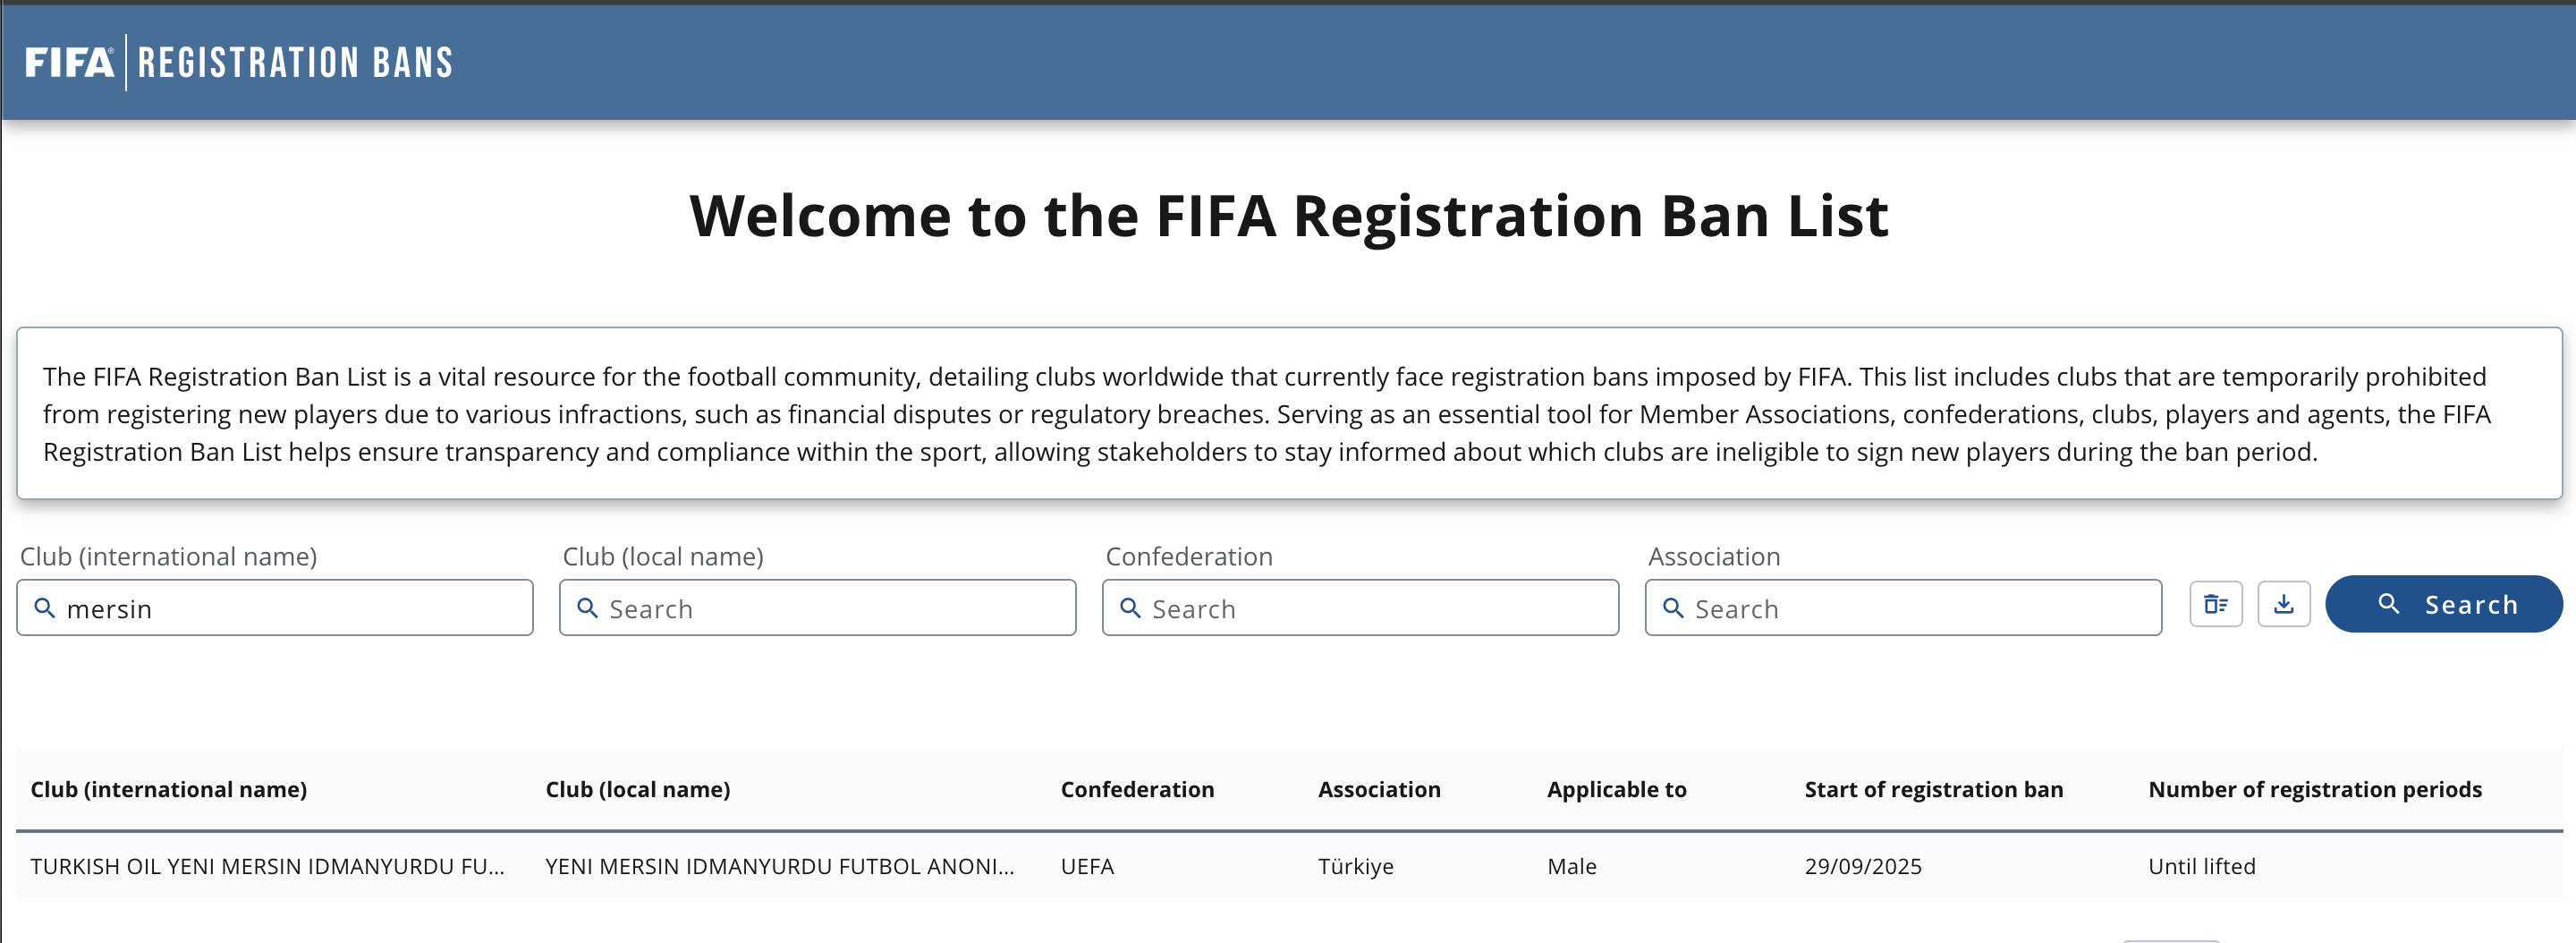Sort by Club (international name) column header
The height and width of the screenshot is (943, 2576).
(x=169, y=790)
